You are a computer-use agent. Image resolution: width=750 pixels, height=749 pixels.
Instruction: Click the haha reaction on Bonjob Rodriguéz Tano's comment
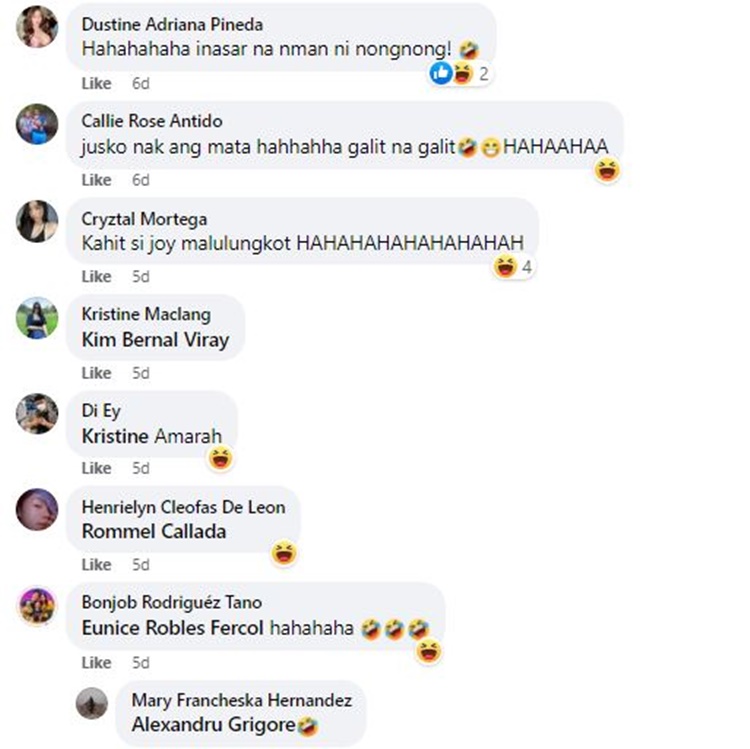[x=429, y=651]
